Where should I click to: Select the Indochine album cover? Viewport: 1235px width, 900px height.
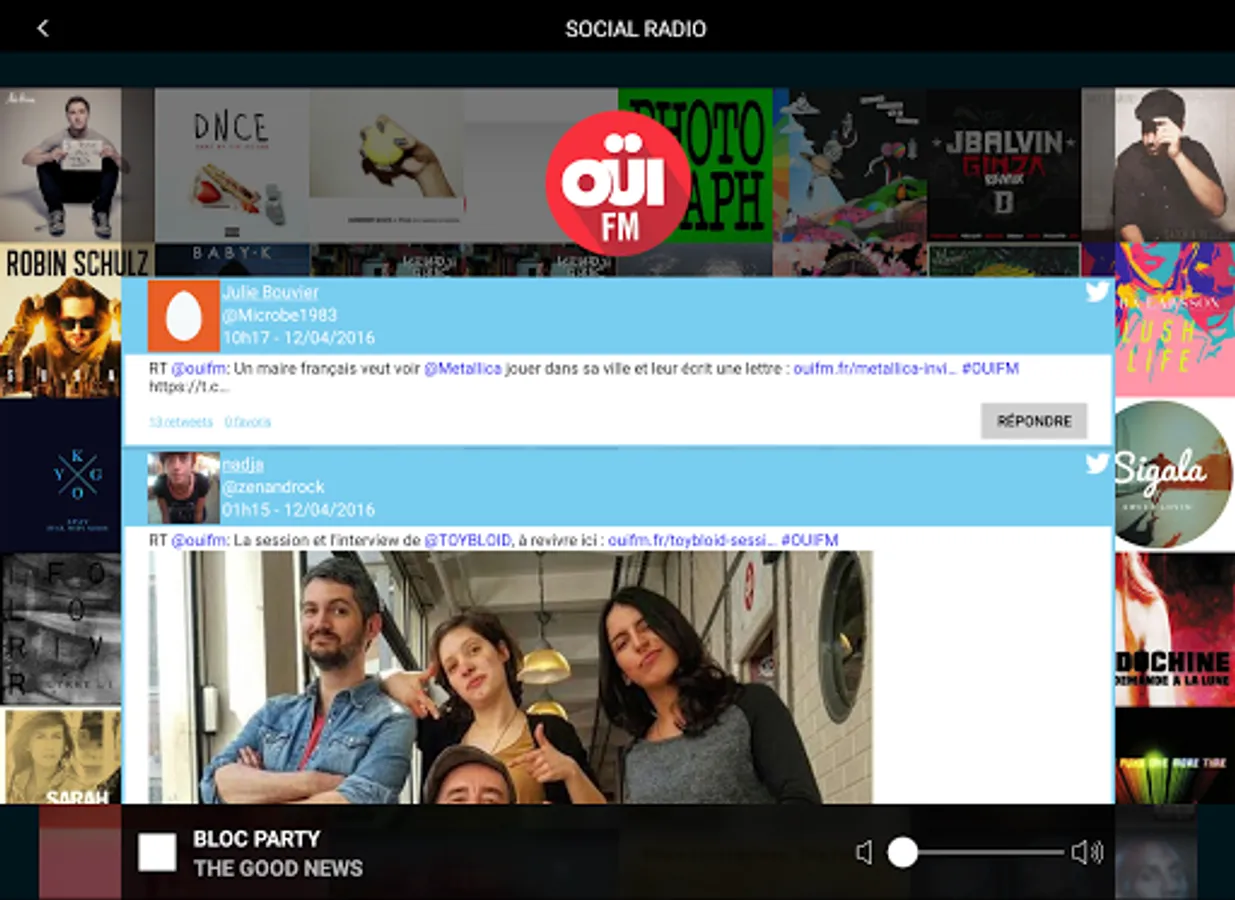tap(1175, 629)
